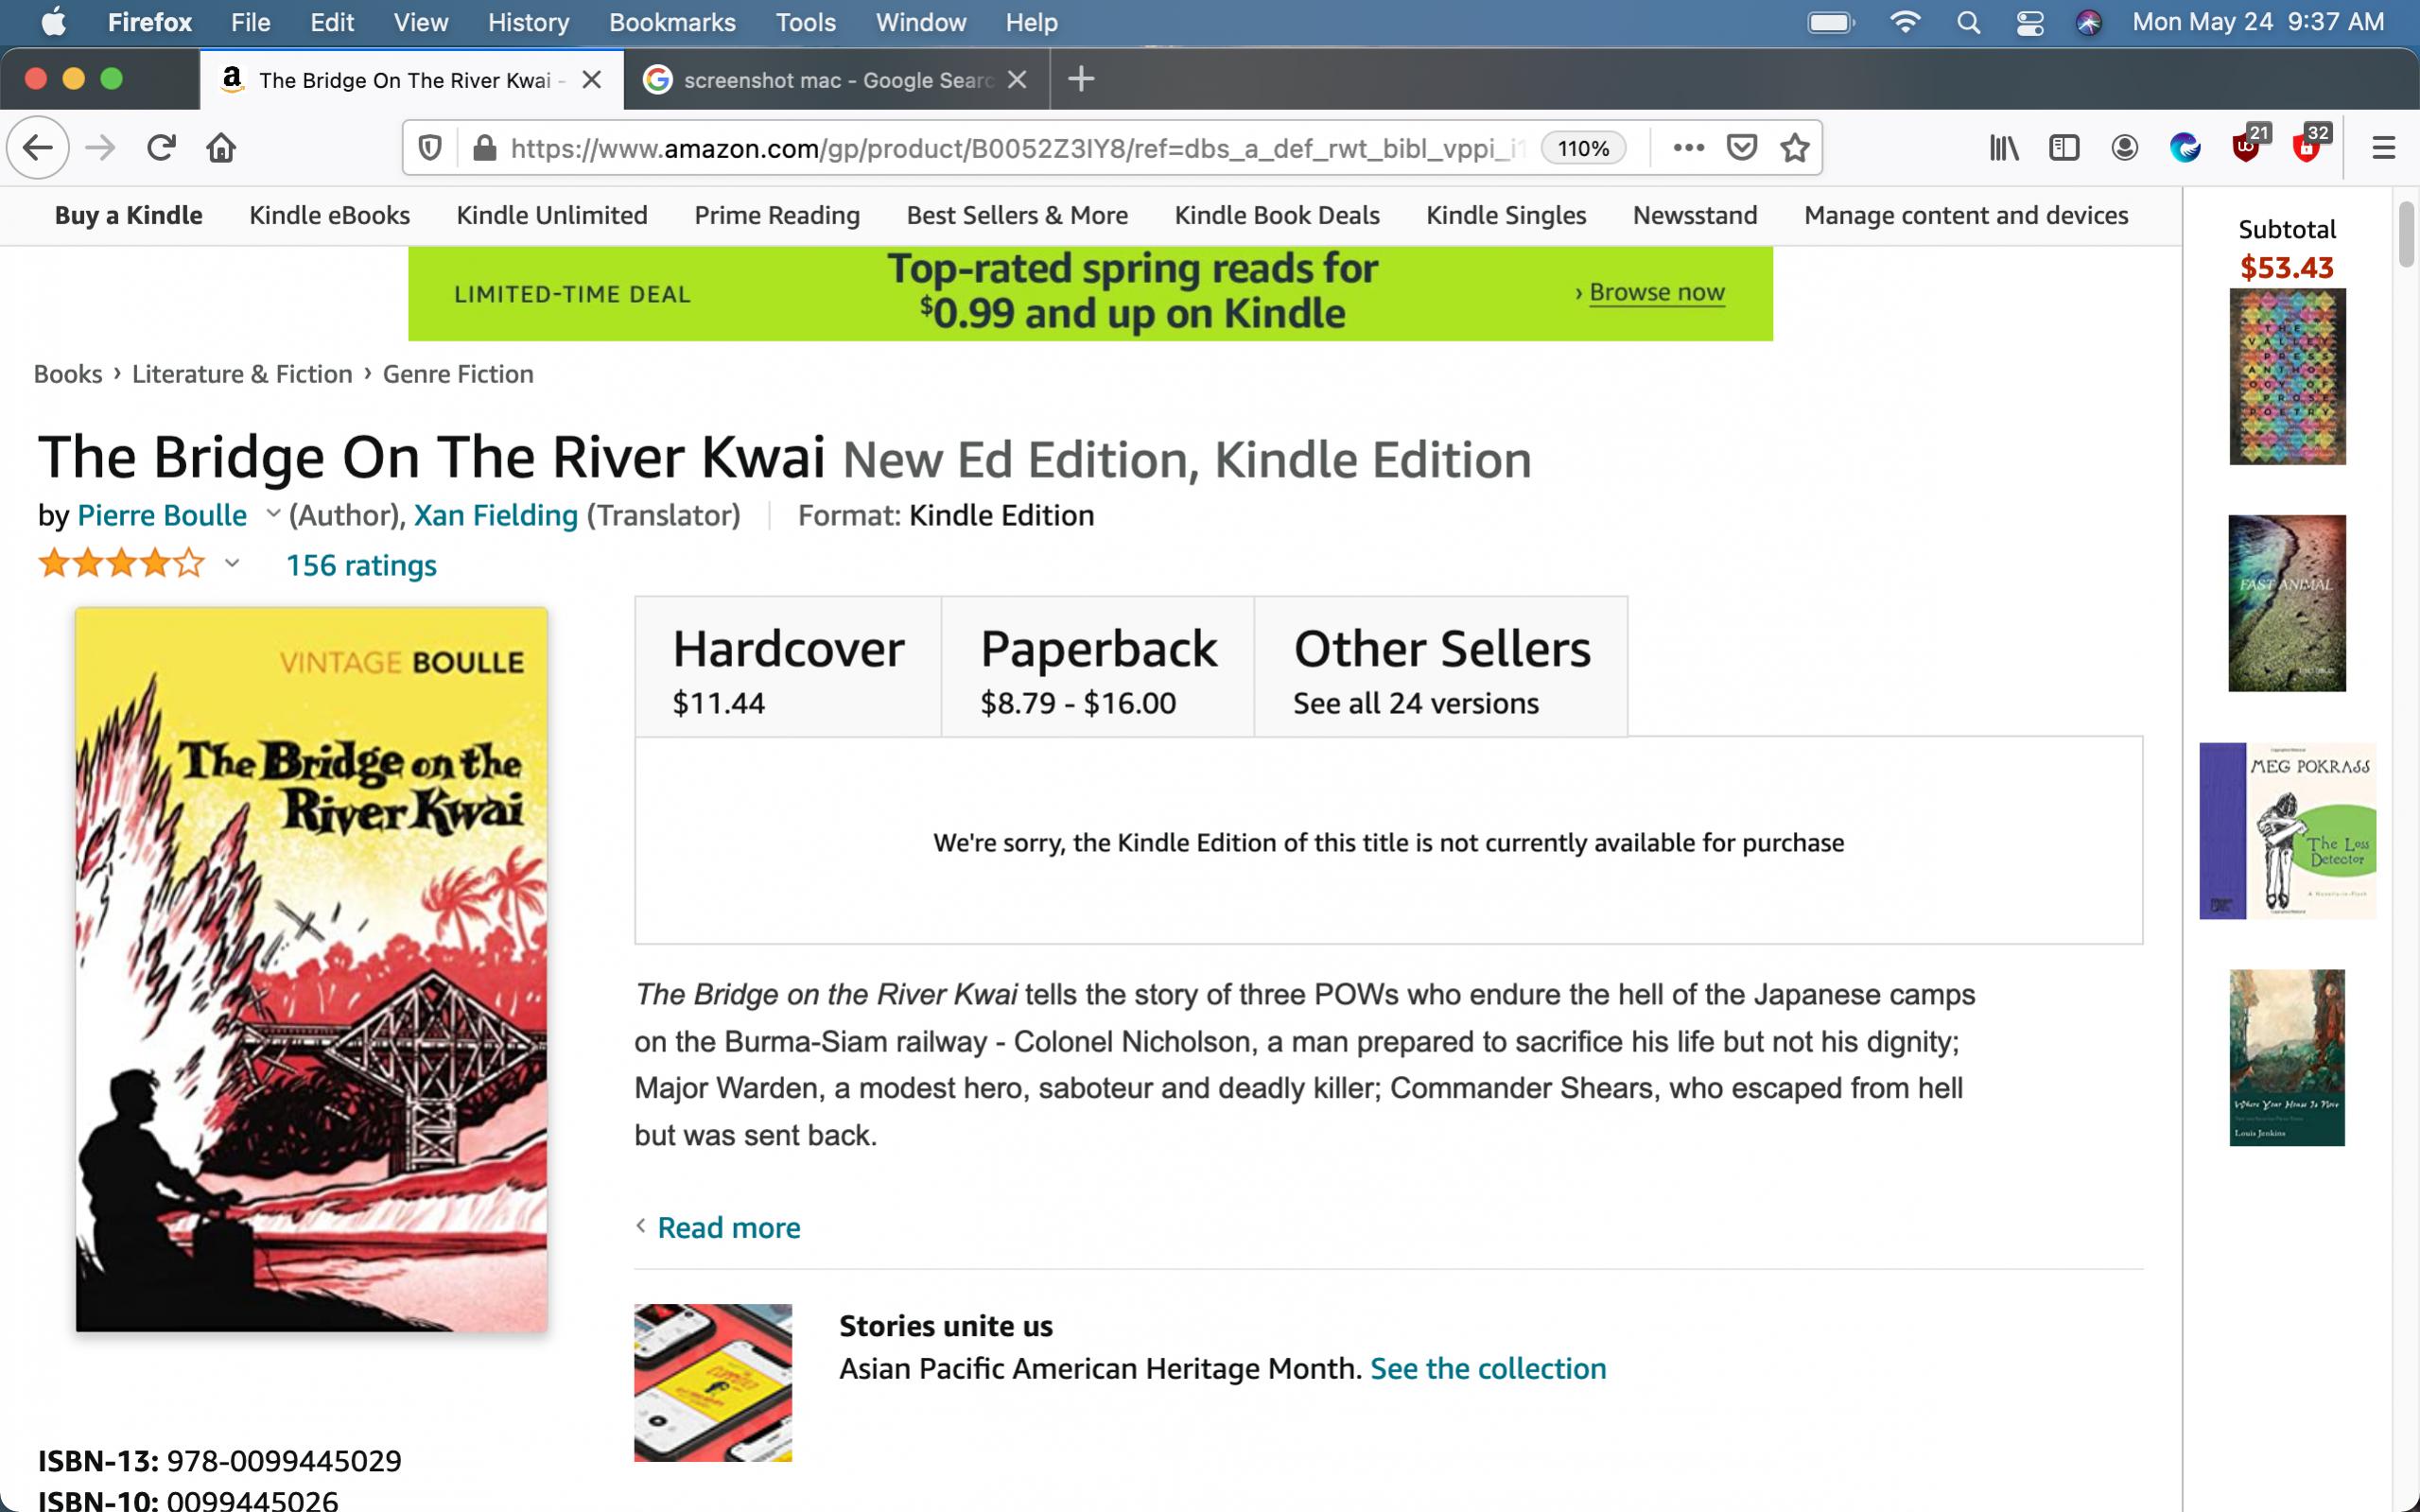This screenshot has width=2420, height=1512.
Task: Open the Library bookshelf icon
Action: tap(2003, 148)
